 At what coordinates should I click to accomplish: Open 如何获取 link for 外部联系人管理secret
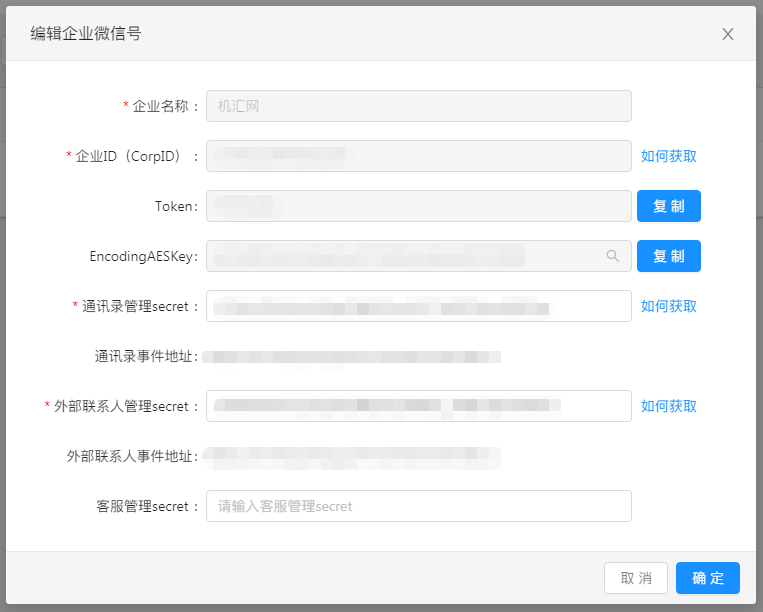669,406
